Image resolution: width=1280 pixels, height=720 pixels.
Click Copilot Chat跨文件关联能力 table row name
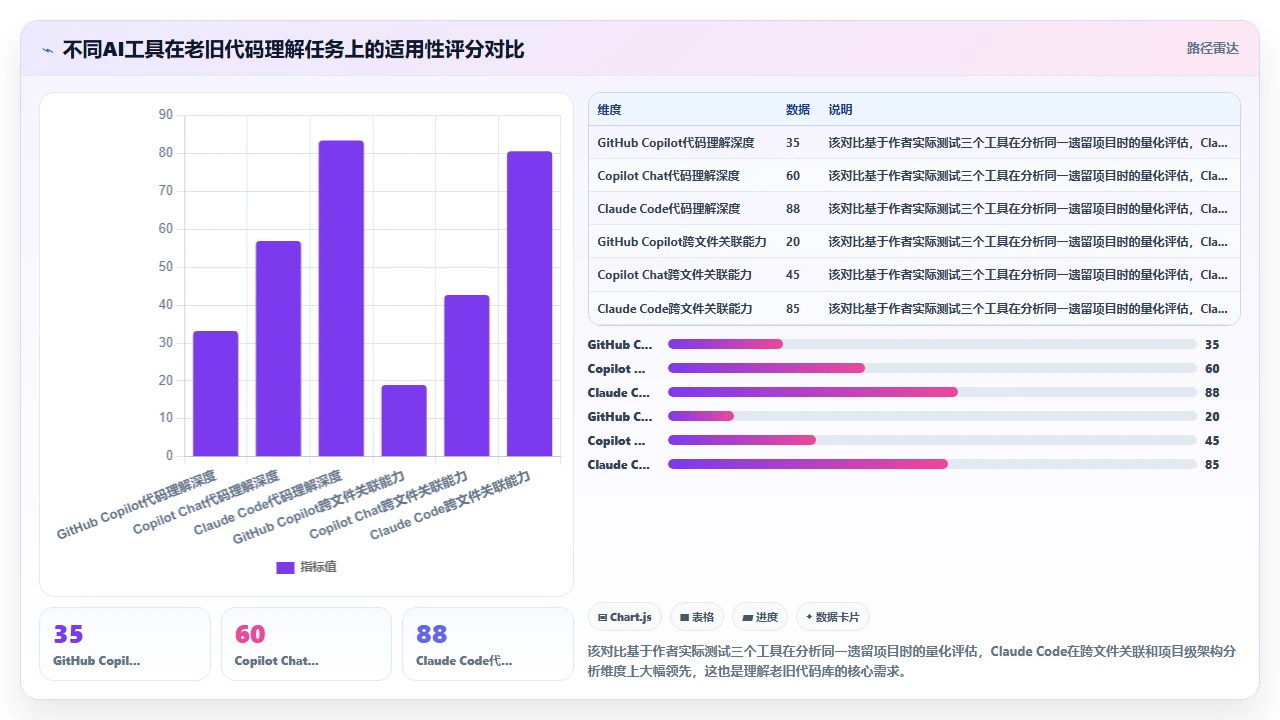click(675, 275)
